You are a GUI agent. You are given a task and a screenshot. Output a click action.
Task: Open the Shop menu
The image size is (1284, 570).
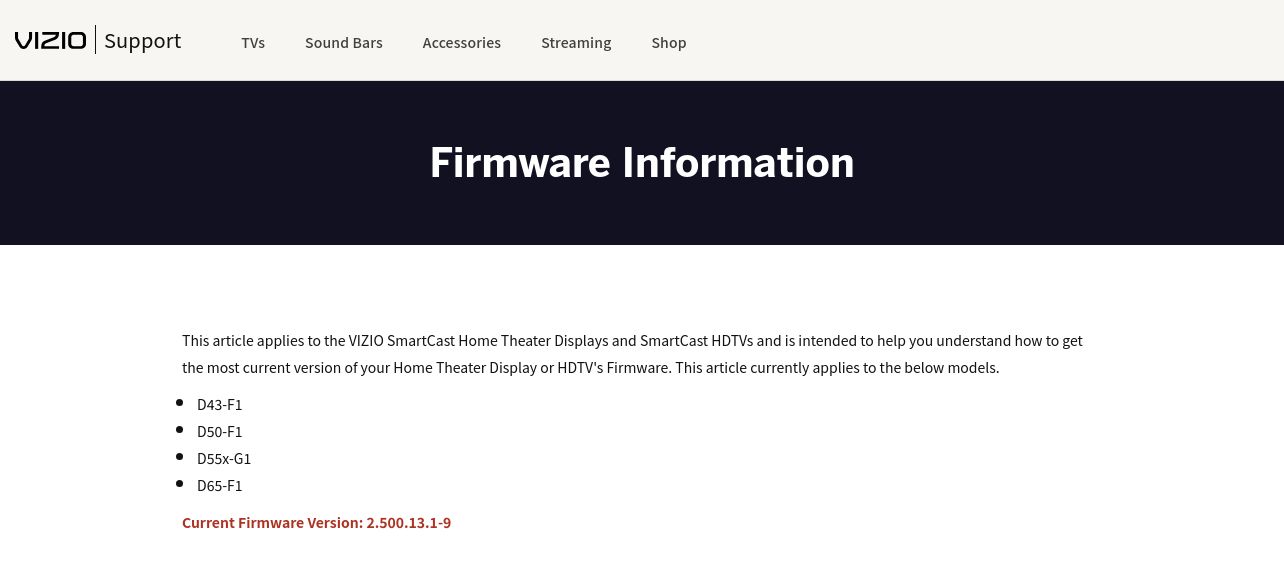point(669,42)
